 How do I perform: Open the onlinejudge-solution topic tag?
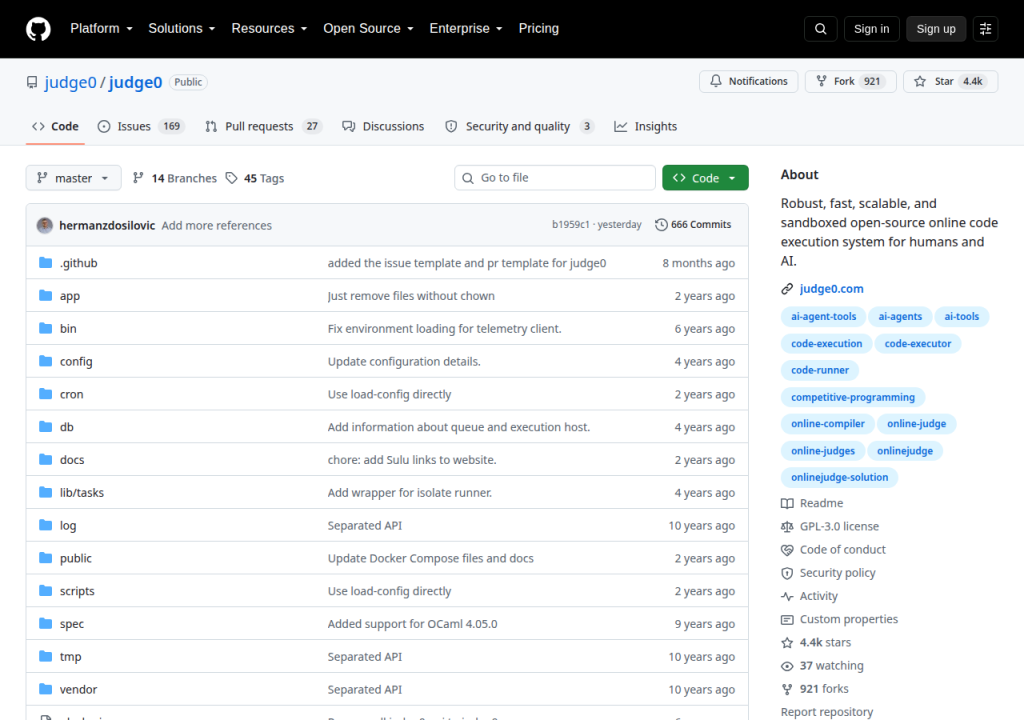pyautogui.click(x=839, y=478)
